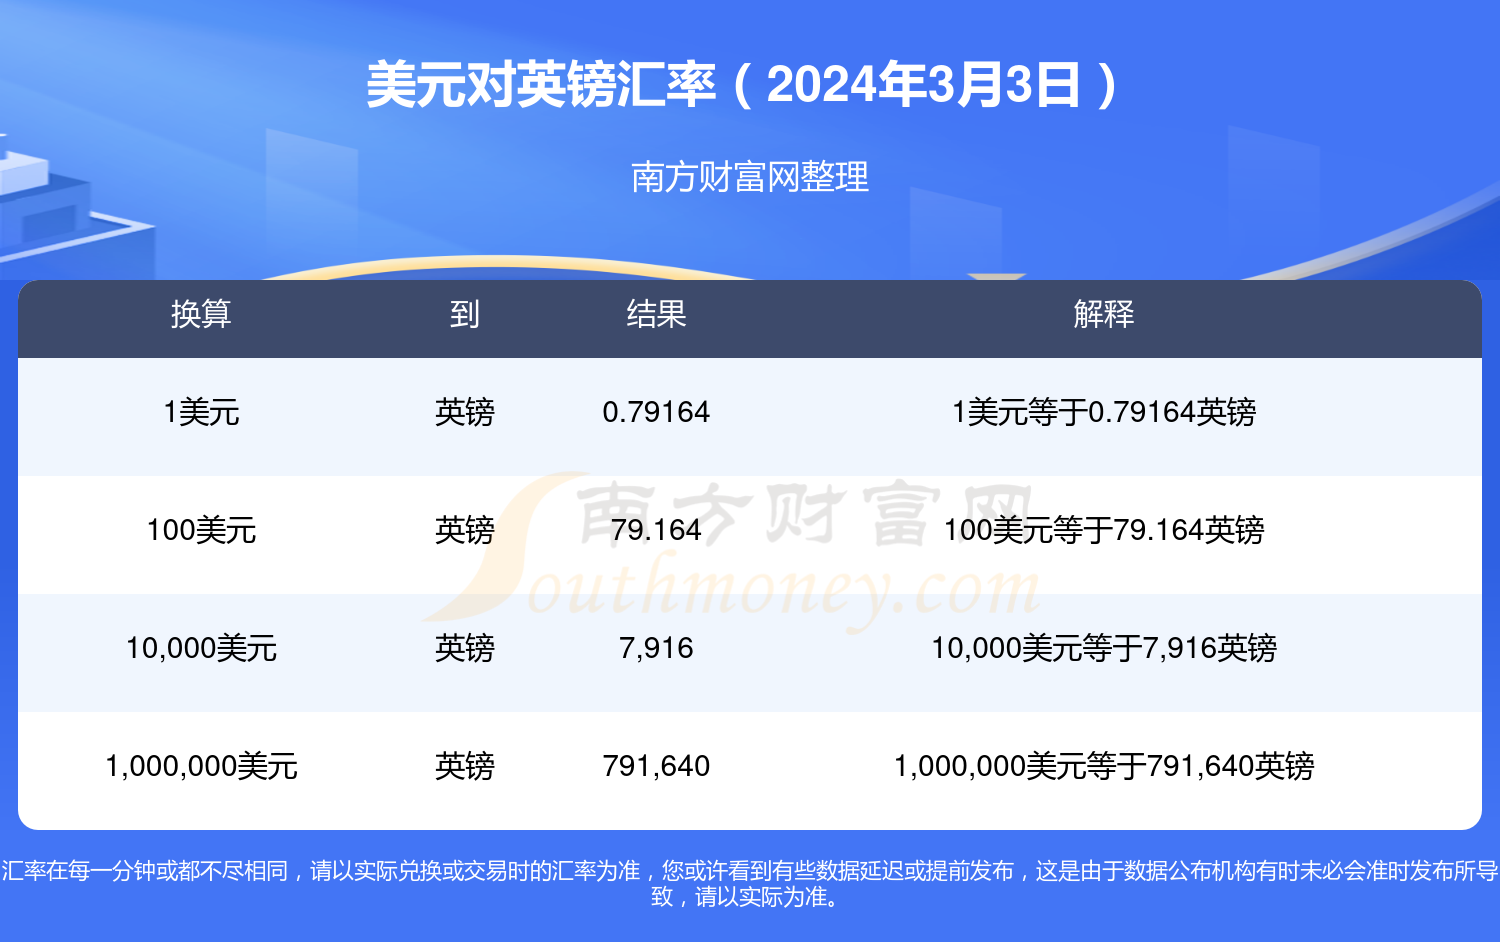Click the 结果 column header
Image resolution: width=1500 pixels, height=942 pixels.
click(656, 314)
